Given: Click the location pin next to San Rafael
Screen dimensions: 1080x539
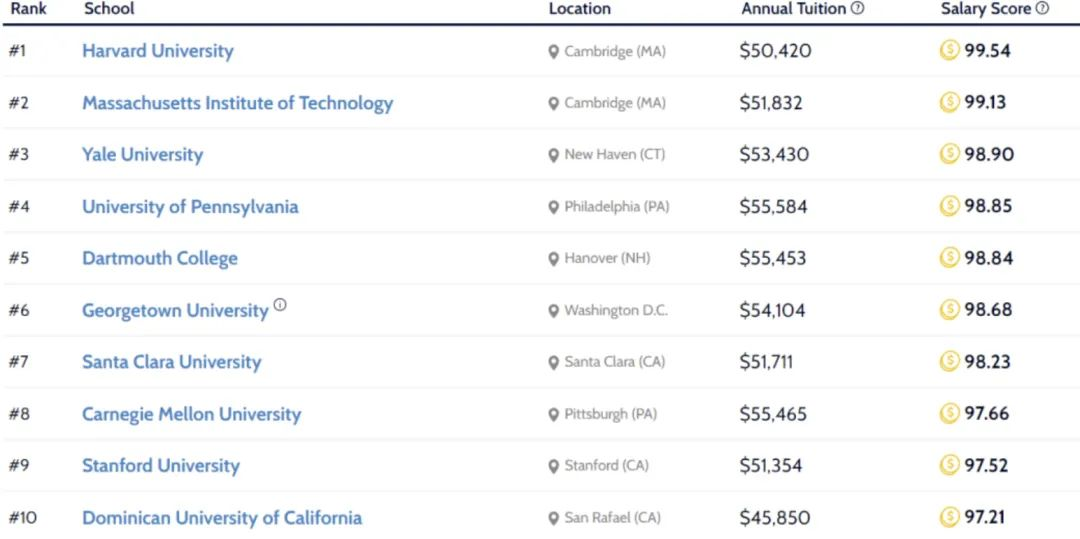Looking at the screenshot, I should coord(554,518).
